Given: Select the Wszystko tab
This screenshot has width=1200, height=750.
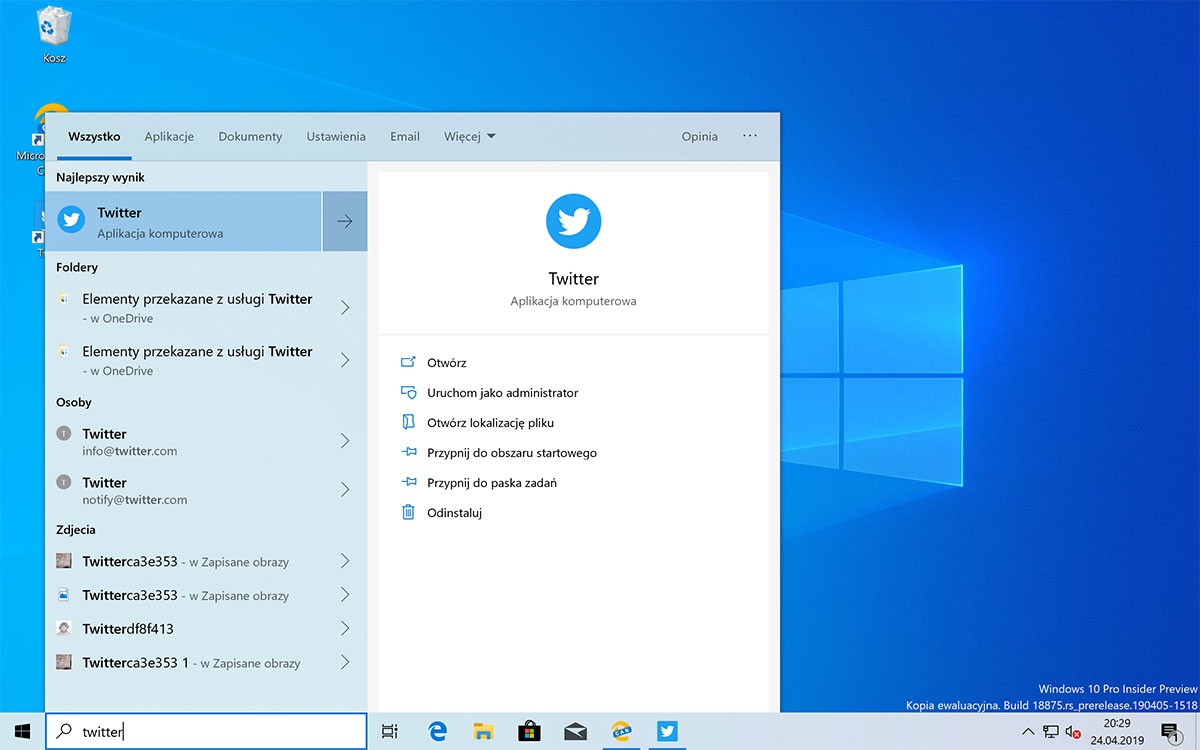Looking at the screenshot, I should [x=94, y=137].
